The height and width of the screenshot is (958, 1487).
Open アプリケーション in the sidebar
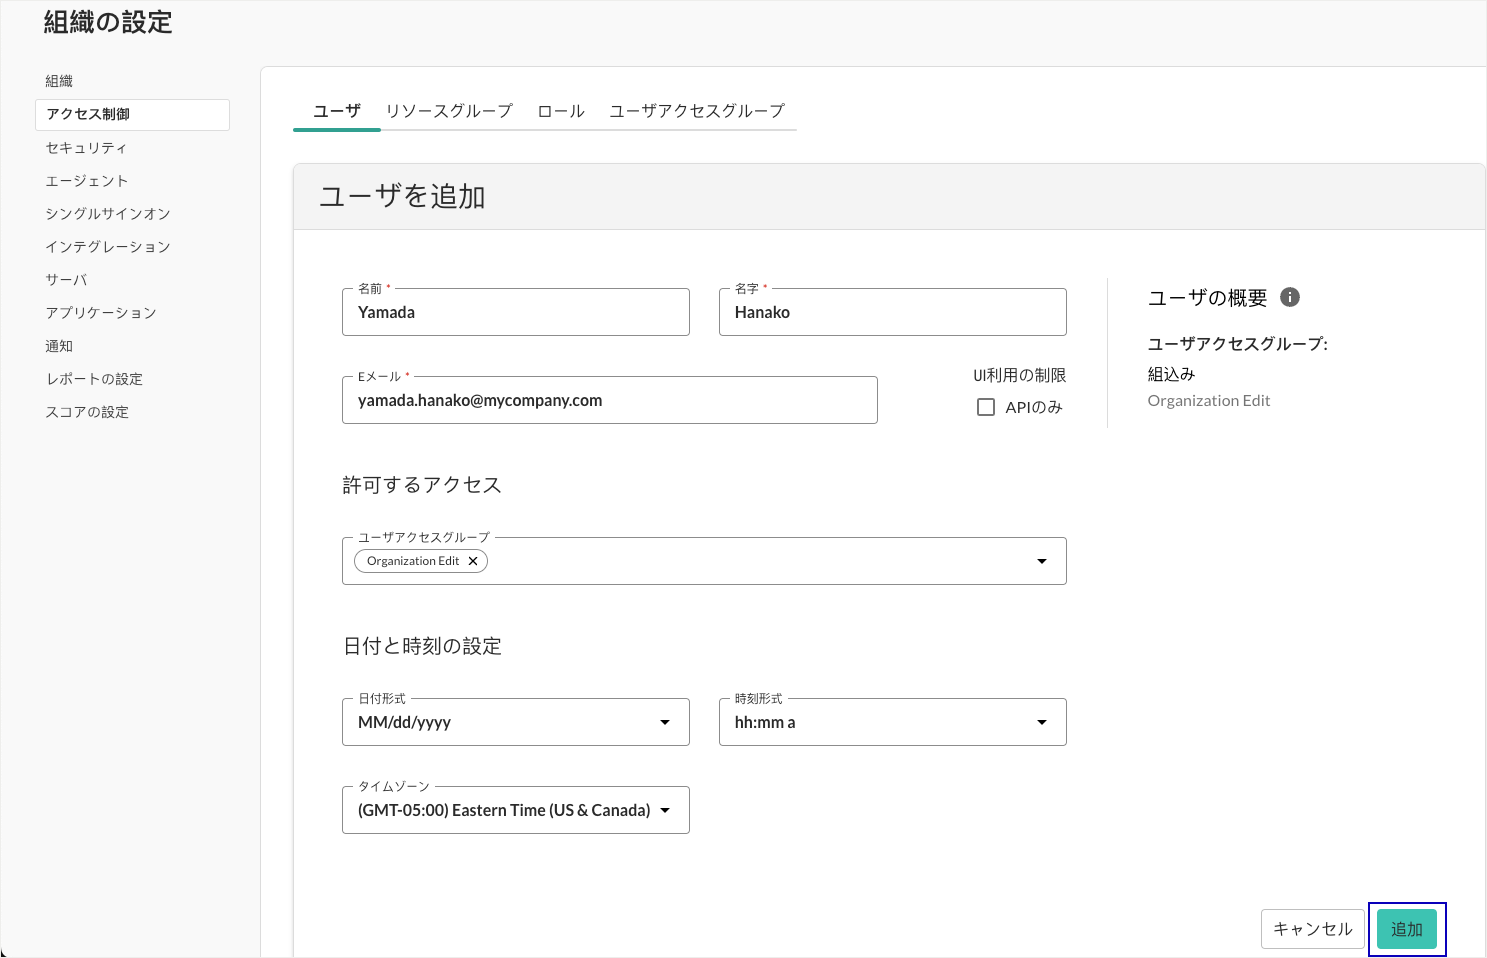pos(101,312)
